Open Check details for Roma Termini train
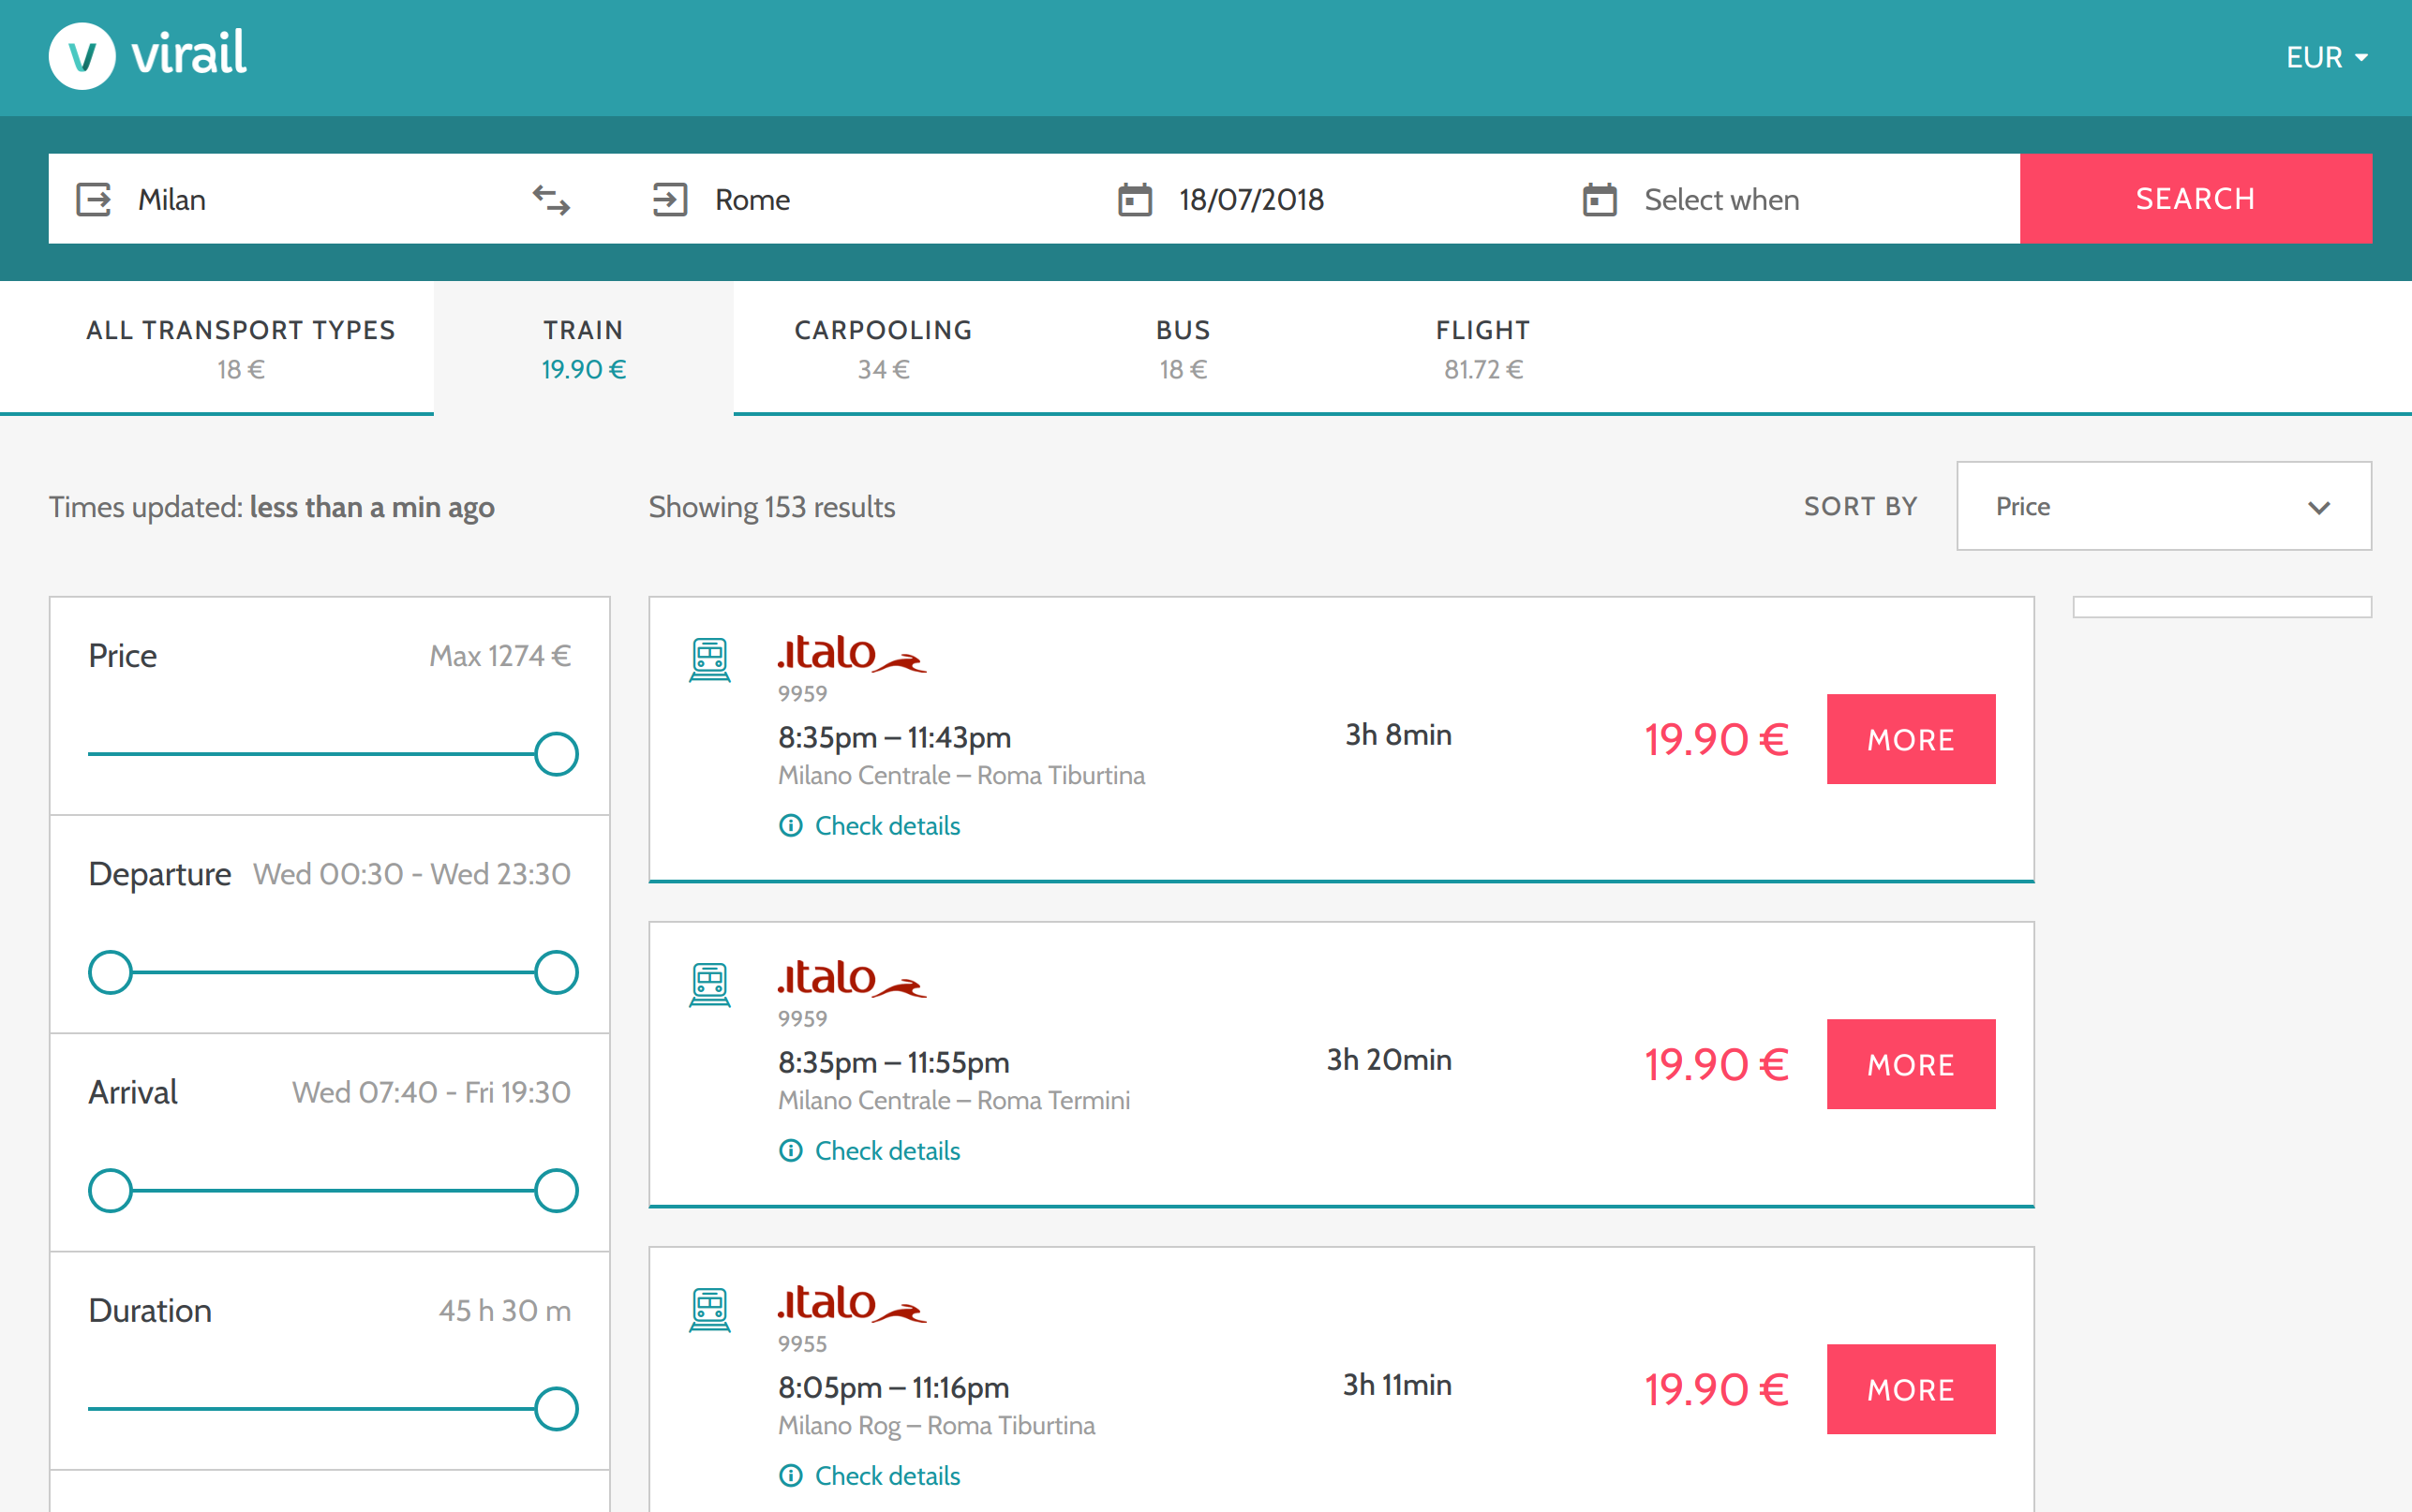Image resolution: width=2412 pixels, height=1512 pixels. [886, 1151]
